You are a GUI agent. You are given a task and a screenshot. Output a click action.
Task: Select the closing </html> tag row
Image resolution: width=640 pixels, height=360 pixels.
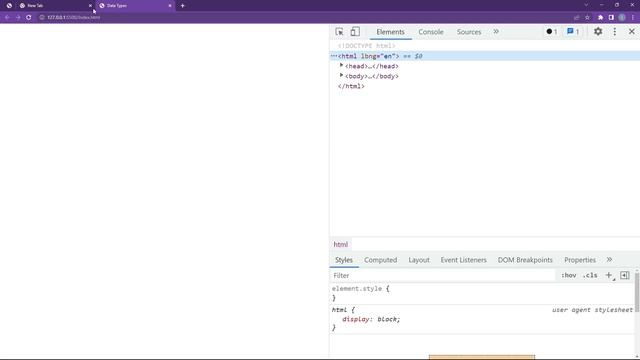coord(351,86)
